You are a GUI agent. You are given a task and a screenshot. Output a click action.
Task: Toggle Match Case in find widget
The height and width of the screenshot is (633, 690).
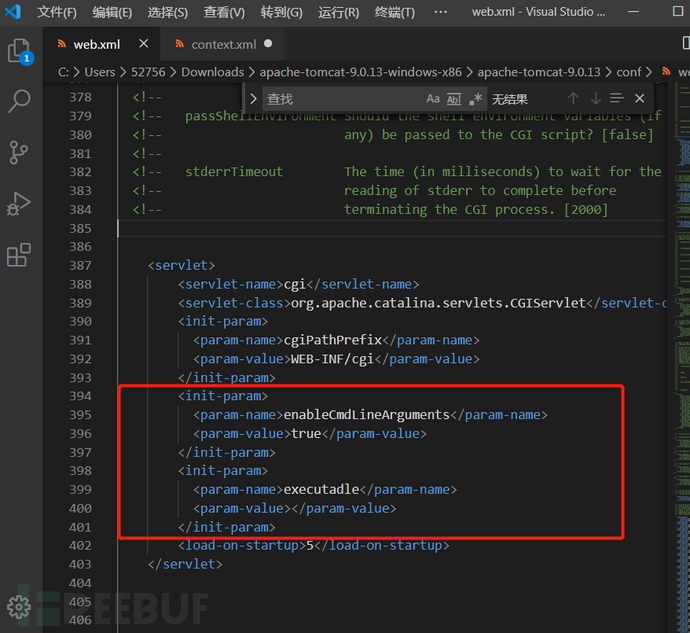pyautogui.click(x=433, y=99)
